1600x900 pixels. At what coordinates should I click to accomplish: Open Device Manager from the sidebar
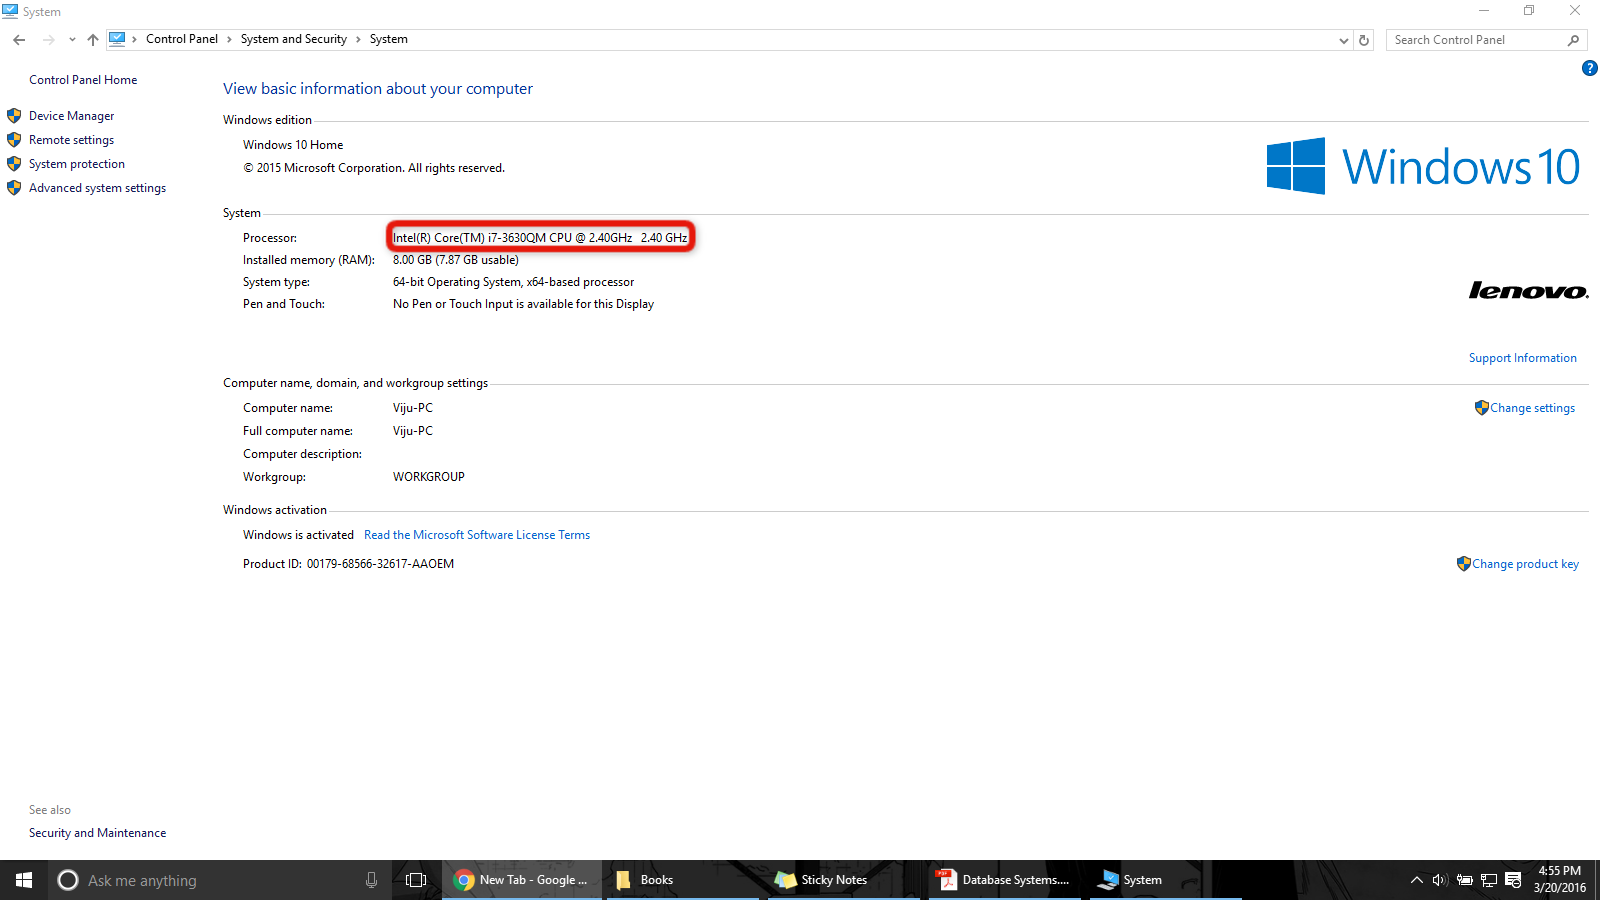coord(71,116)
